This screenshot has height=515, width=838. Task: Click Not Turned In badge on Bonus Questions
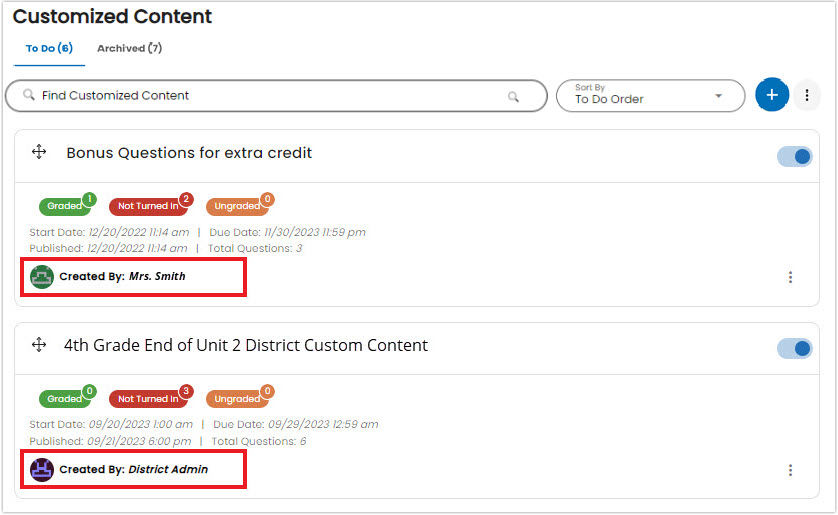[148, 206]
